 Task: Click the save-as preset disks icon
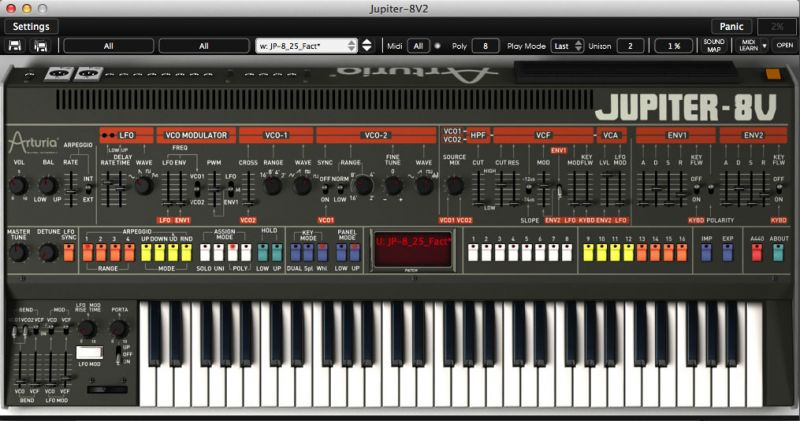41,46
